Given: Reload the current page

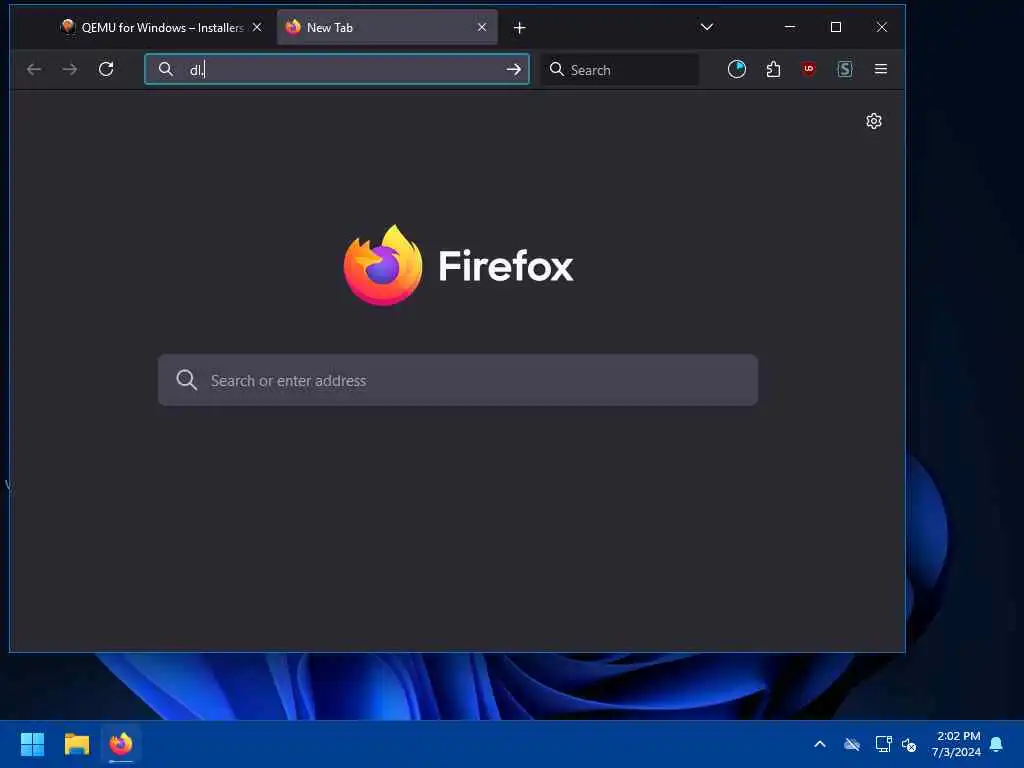Looking at the screenshot, I should click(106, 69).
